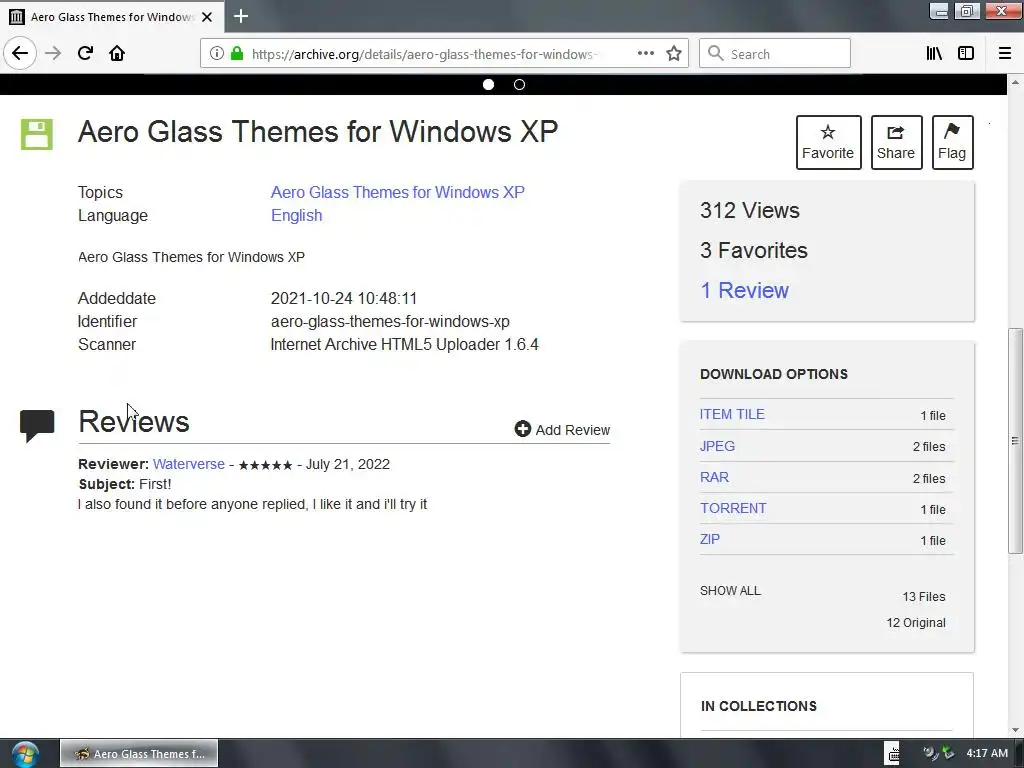
Task: Download the ZIP file
Action: pos(710,539)
